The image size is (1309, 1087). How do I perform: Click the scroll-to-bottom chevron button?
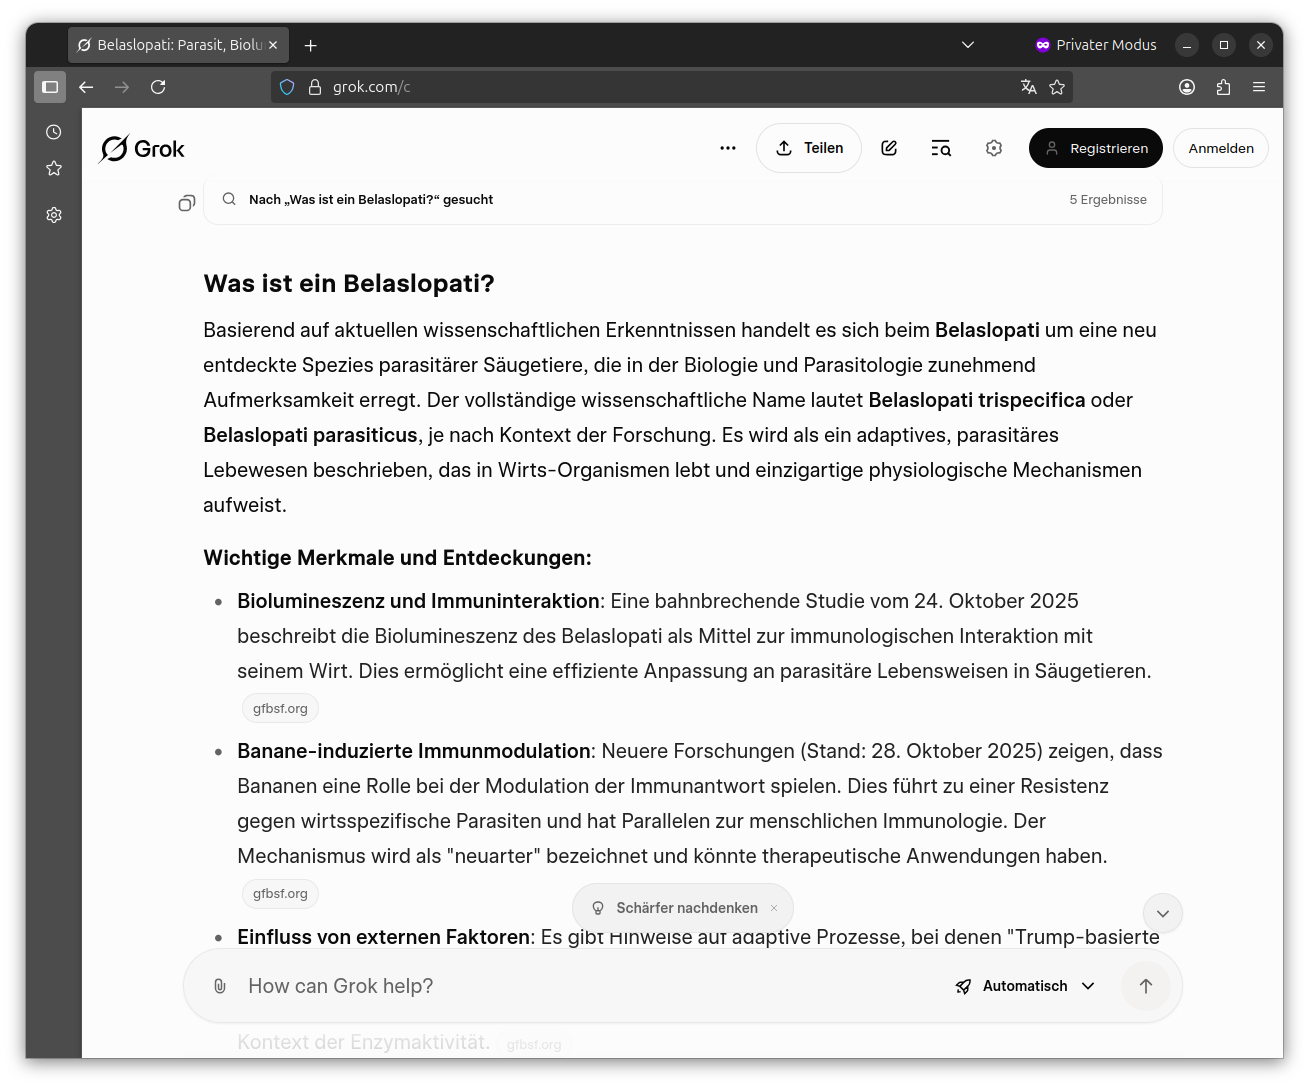coord(1162,913)
